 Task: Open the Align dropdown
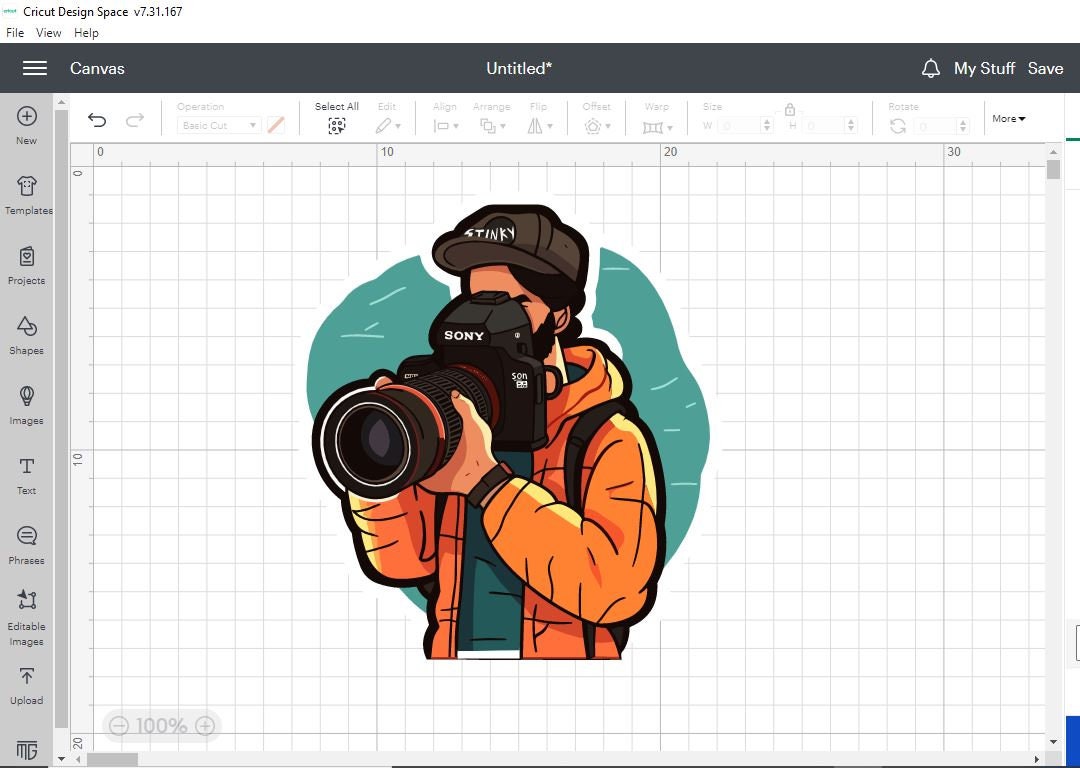pos(444,125)
